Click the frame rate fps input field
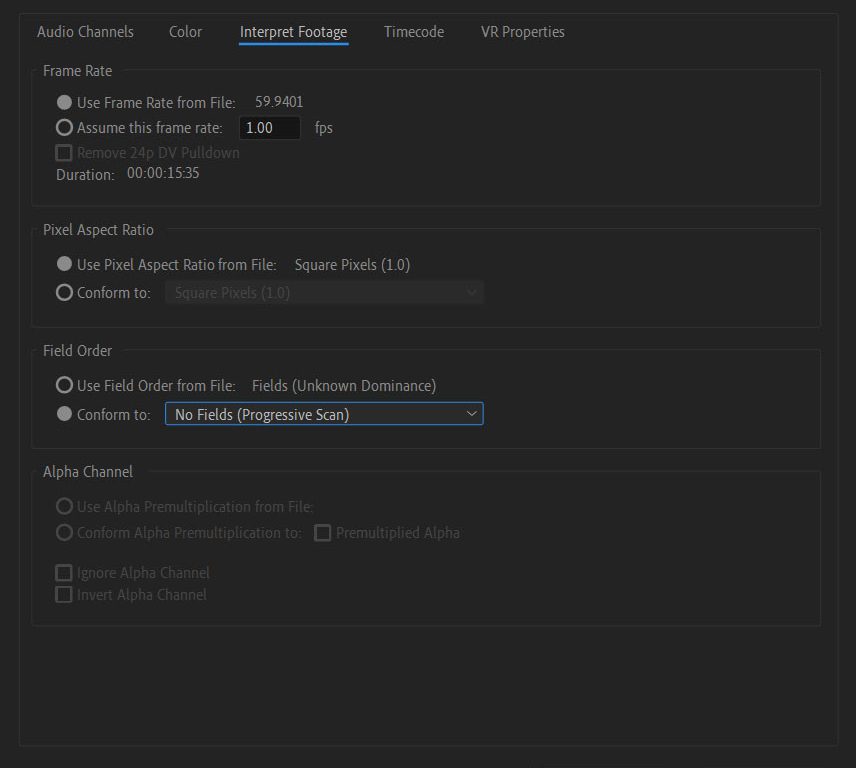 (x=270, y=128)
